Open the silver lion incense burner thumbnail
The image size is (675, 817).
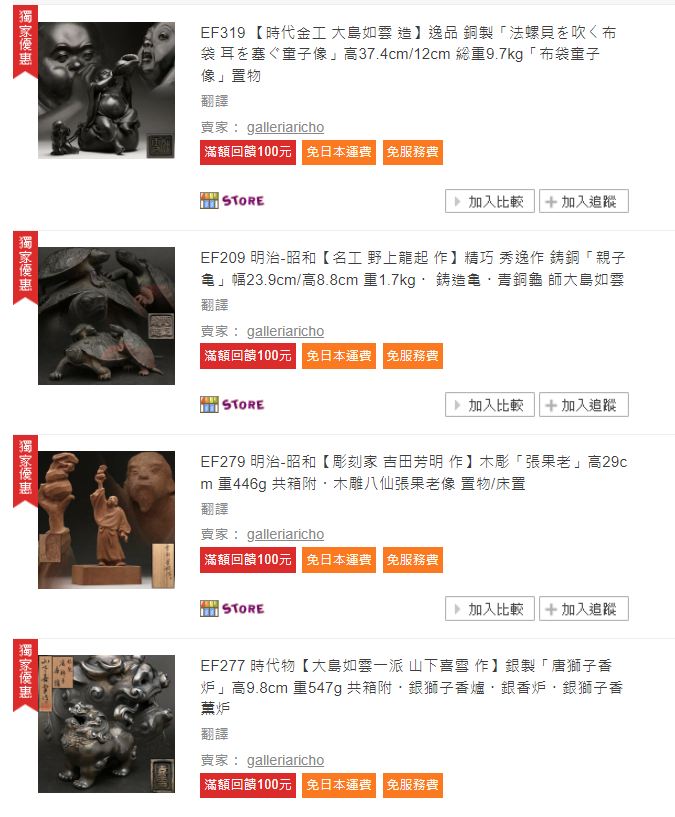point(106,724)
